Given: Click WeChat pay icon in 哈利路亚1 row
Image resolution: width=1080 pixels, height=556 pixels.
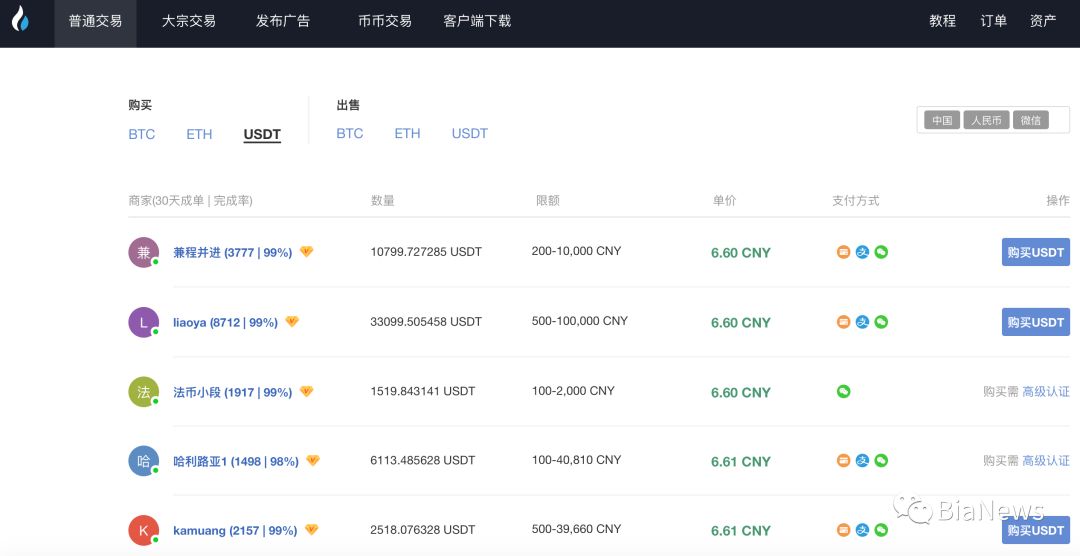Looking at the screenshot, I should (881, 461).
